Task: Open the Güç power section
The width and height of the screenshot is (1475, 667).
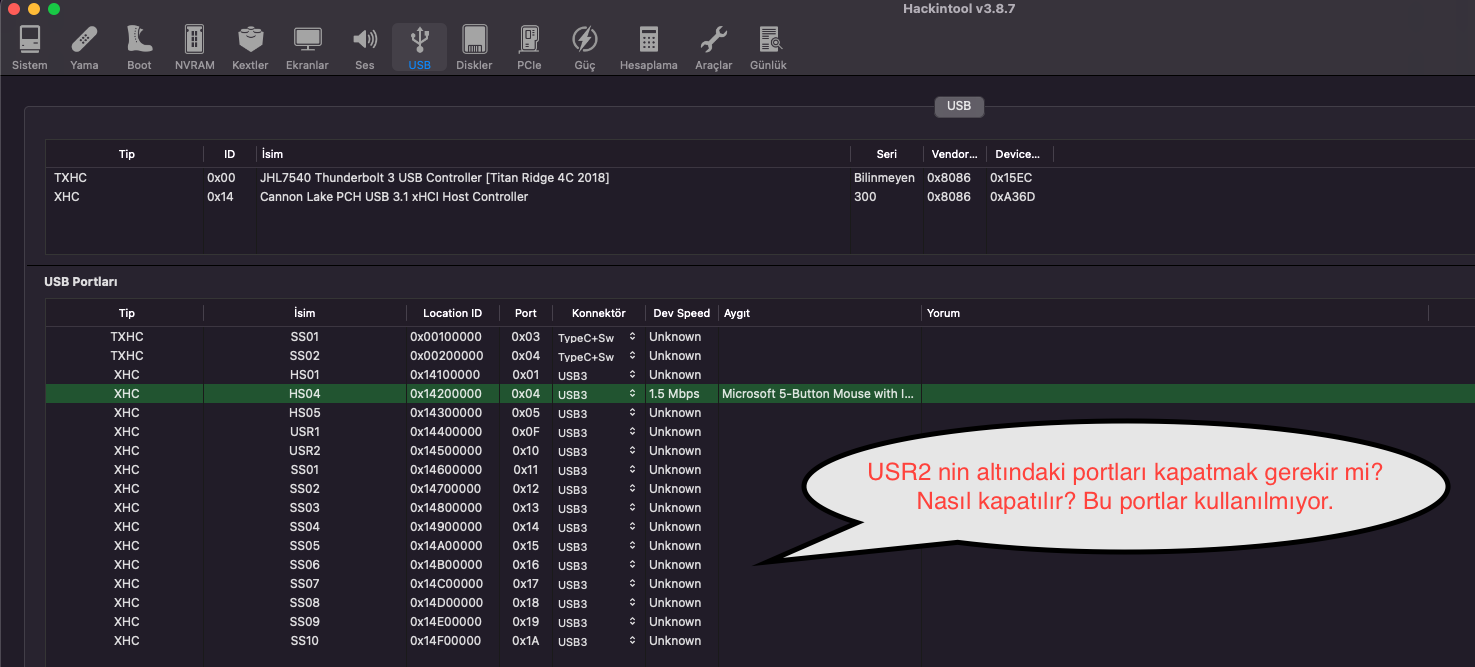Action: coord(584,47)
